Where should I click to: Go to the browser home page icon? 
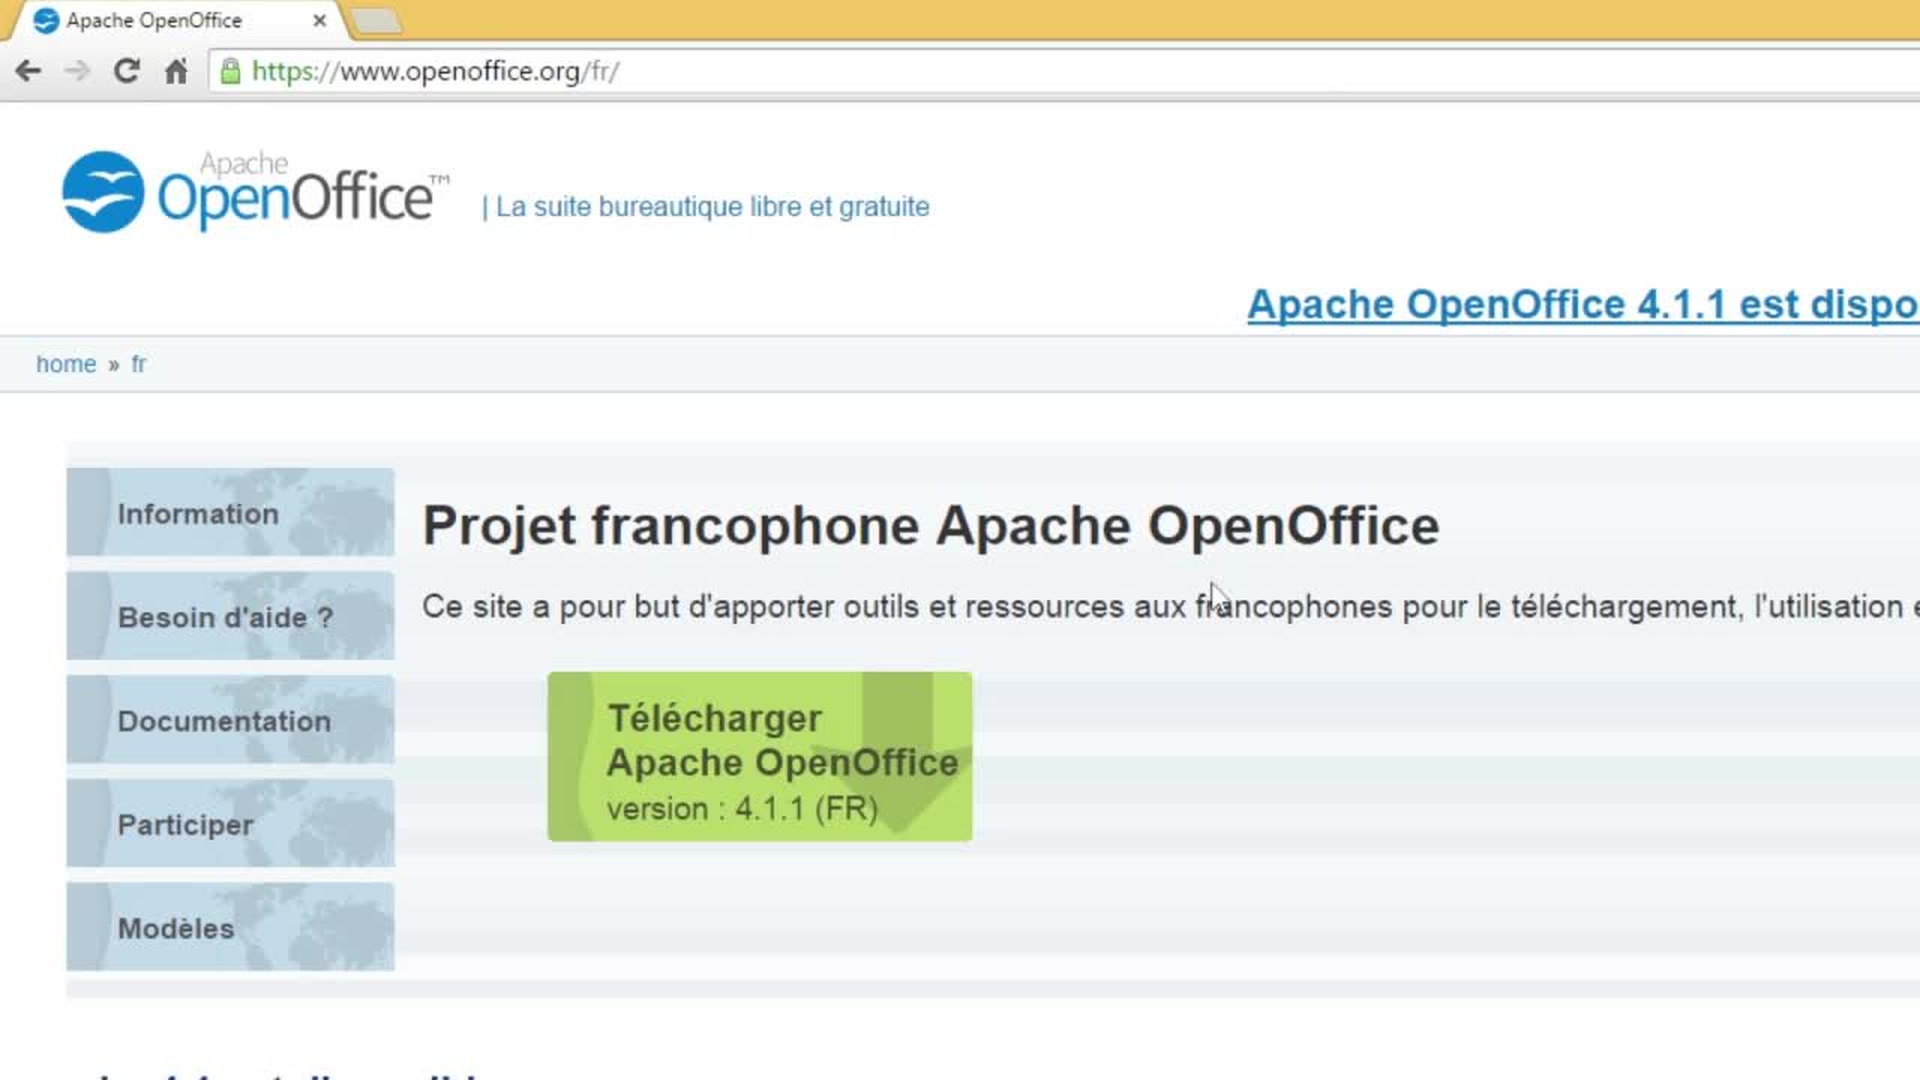tap(176, 71)
